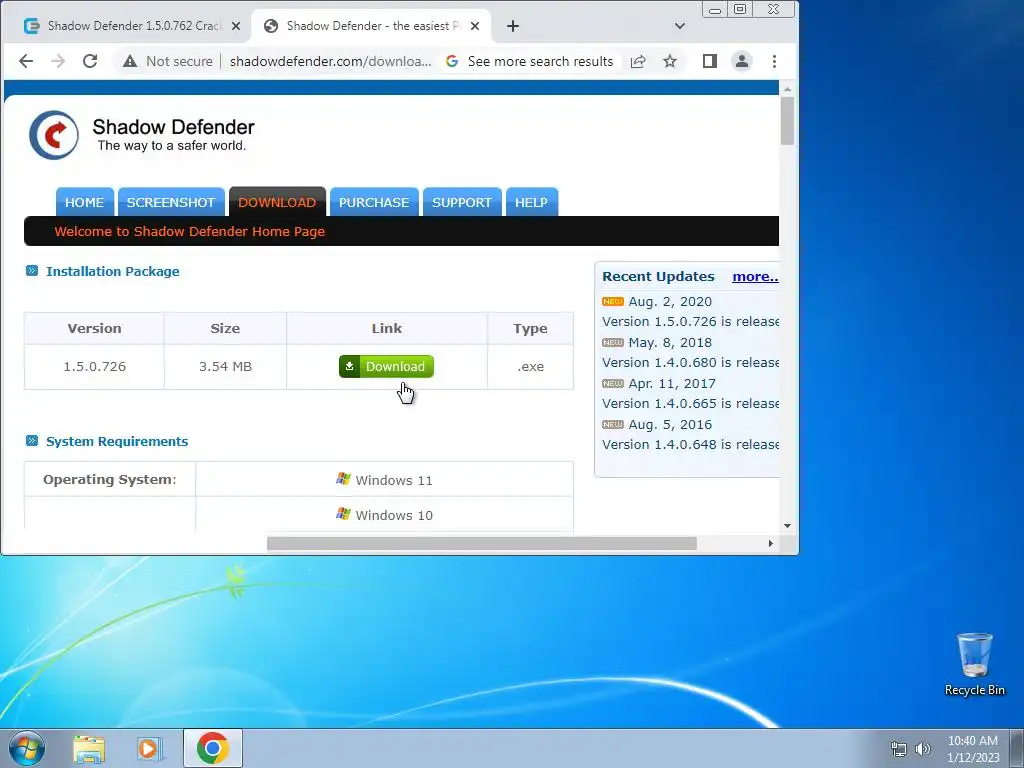The image size is (1024, 768).
Task: Click the Not secure warning icon
Action: click(130, 61)
